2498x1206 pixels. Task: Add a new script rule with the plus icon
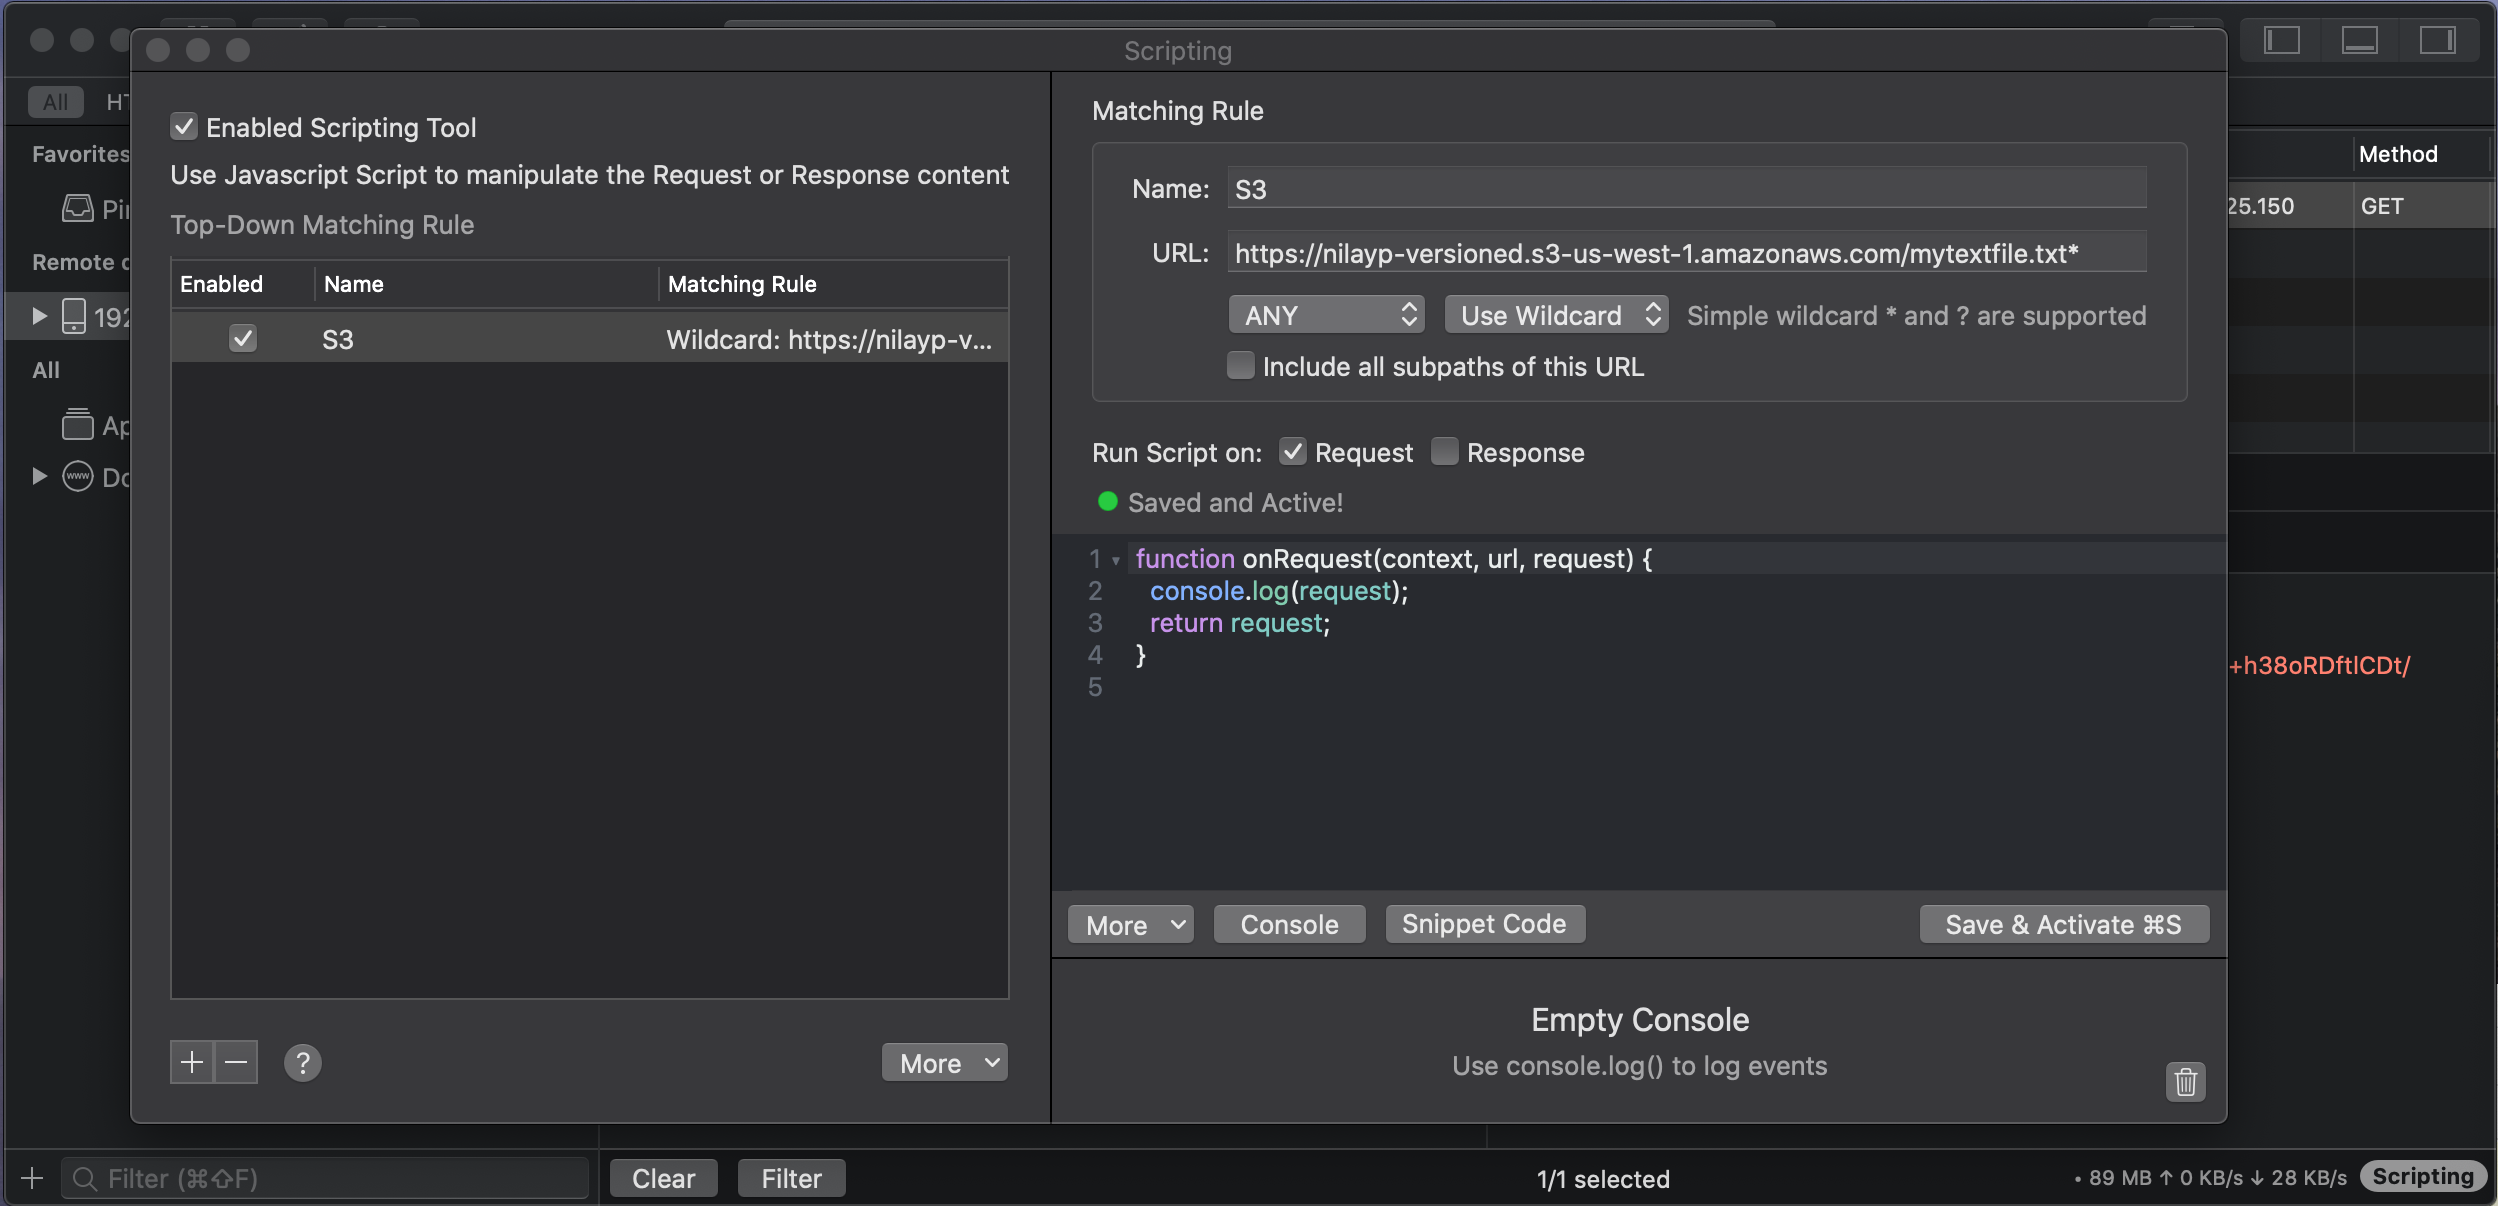coord(192,1062)
